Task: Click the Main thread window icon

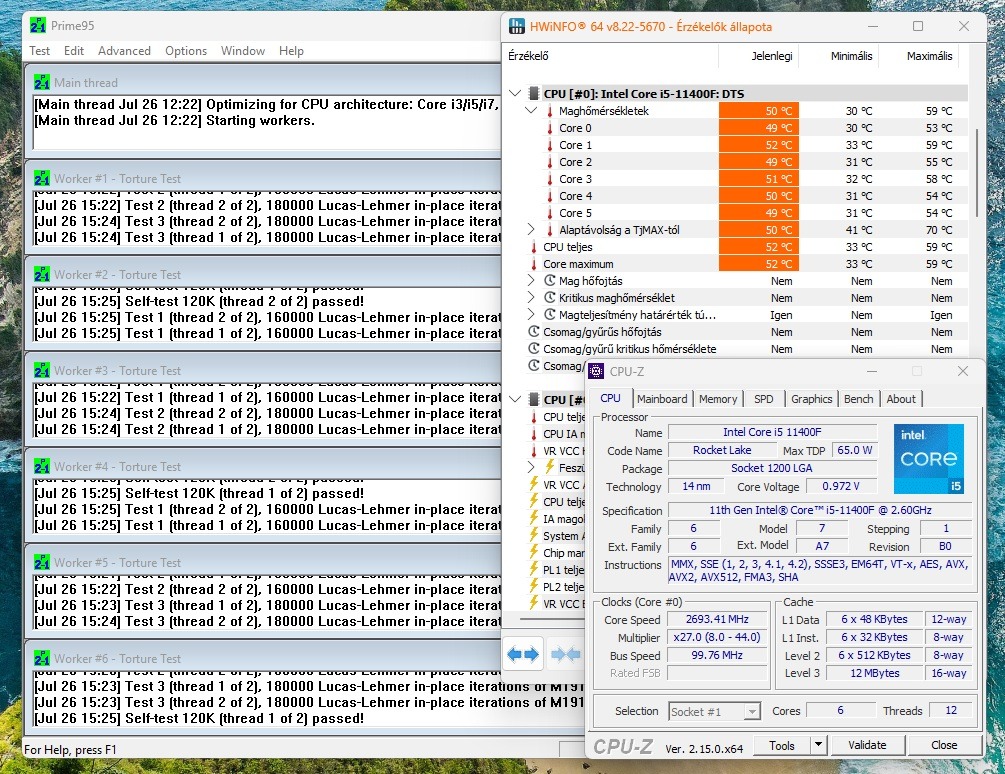Action: 42,83
